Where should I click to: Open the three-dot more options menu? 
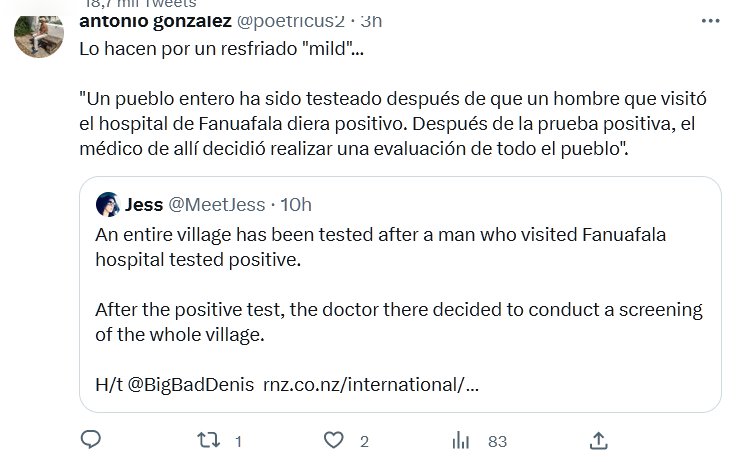tap(709, 20)
